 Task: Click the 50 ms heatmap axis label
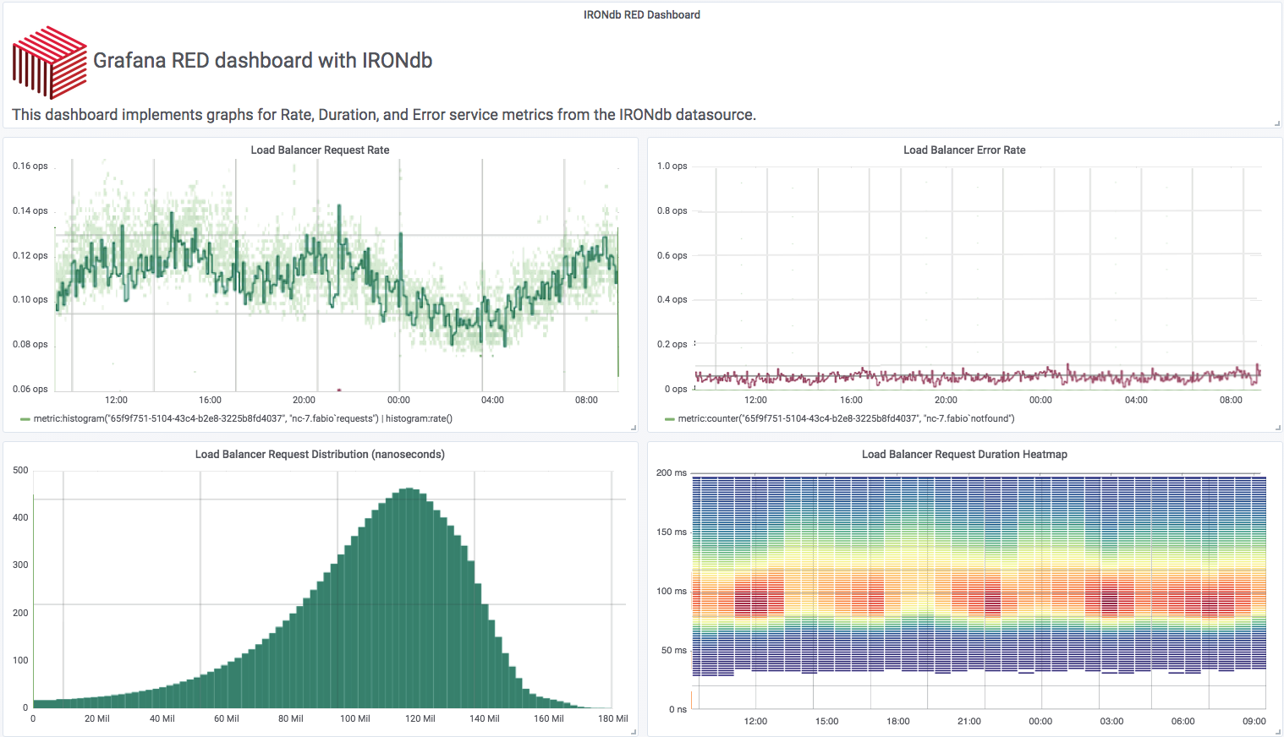[674, 650]
